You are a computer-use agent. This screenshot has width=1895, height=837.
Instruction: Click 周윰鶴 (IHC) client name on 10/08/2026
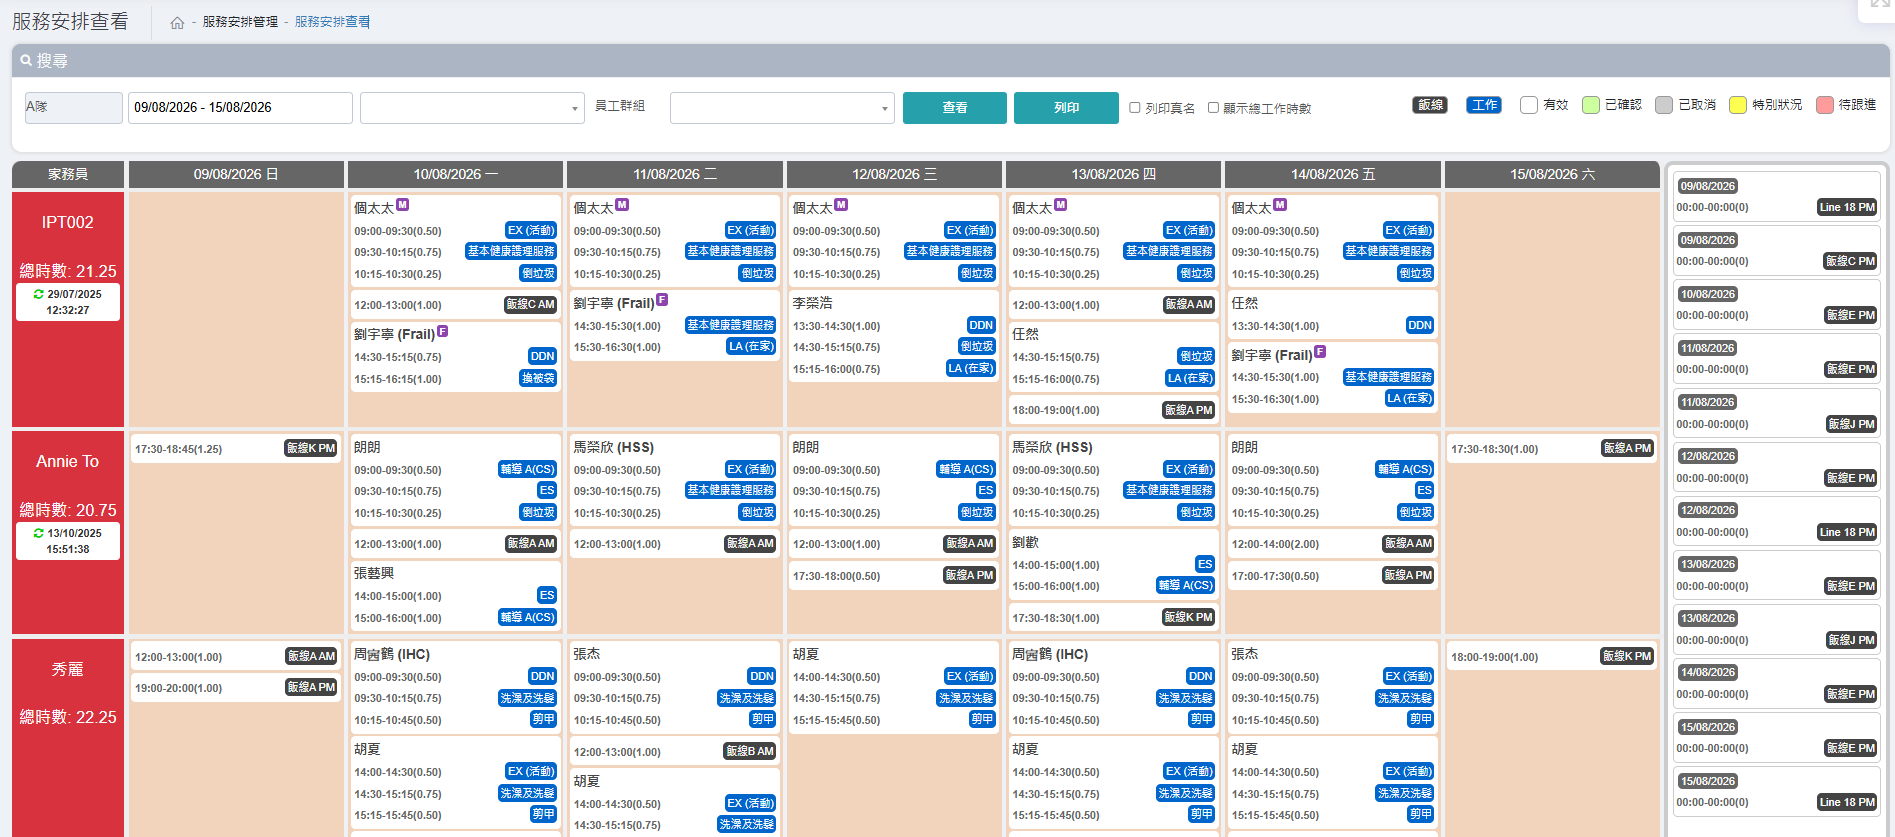[x=392, y=654]
